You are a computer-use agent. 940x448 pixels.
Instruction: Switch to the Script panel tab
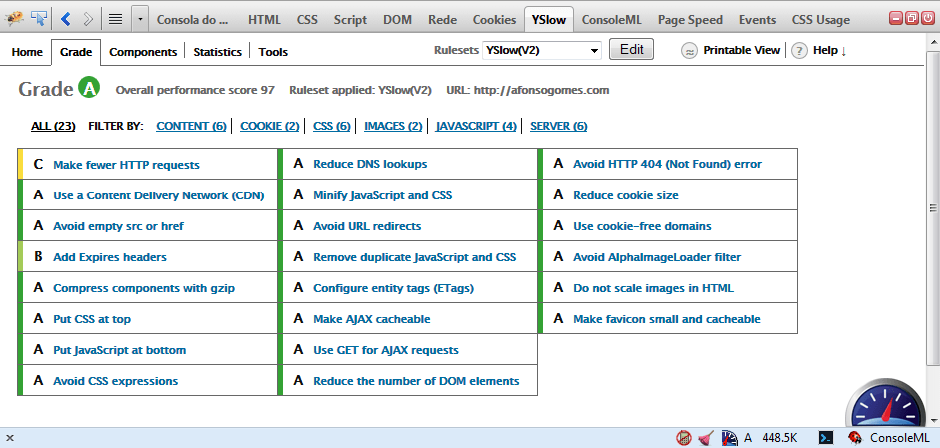click(x=351, y=20)
